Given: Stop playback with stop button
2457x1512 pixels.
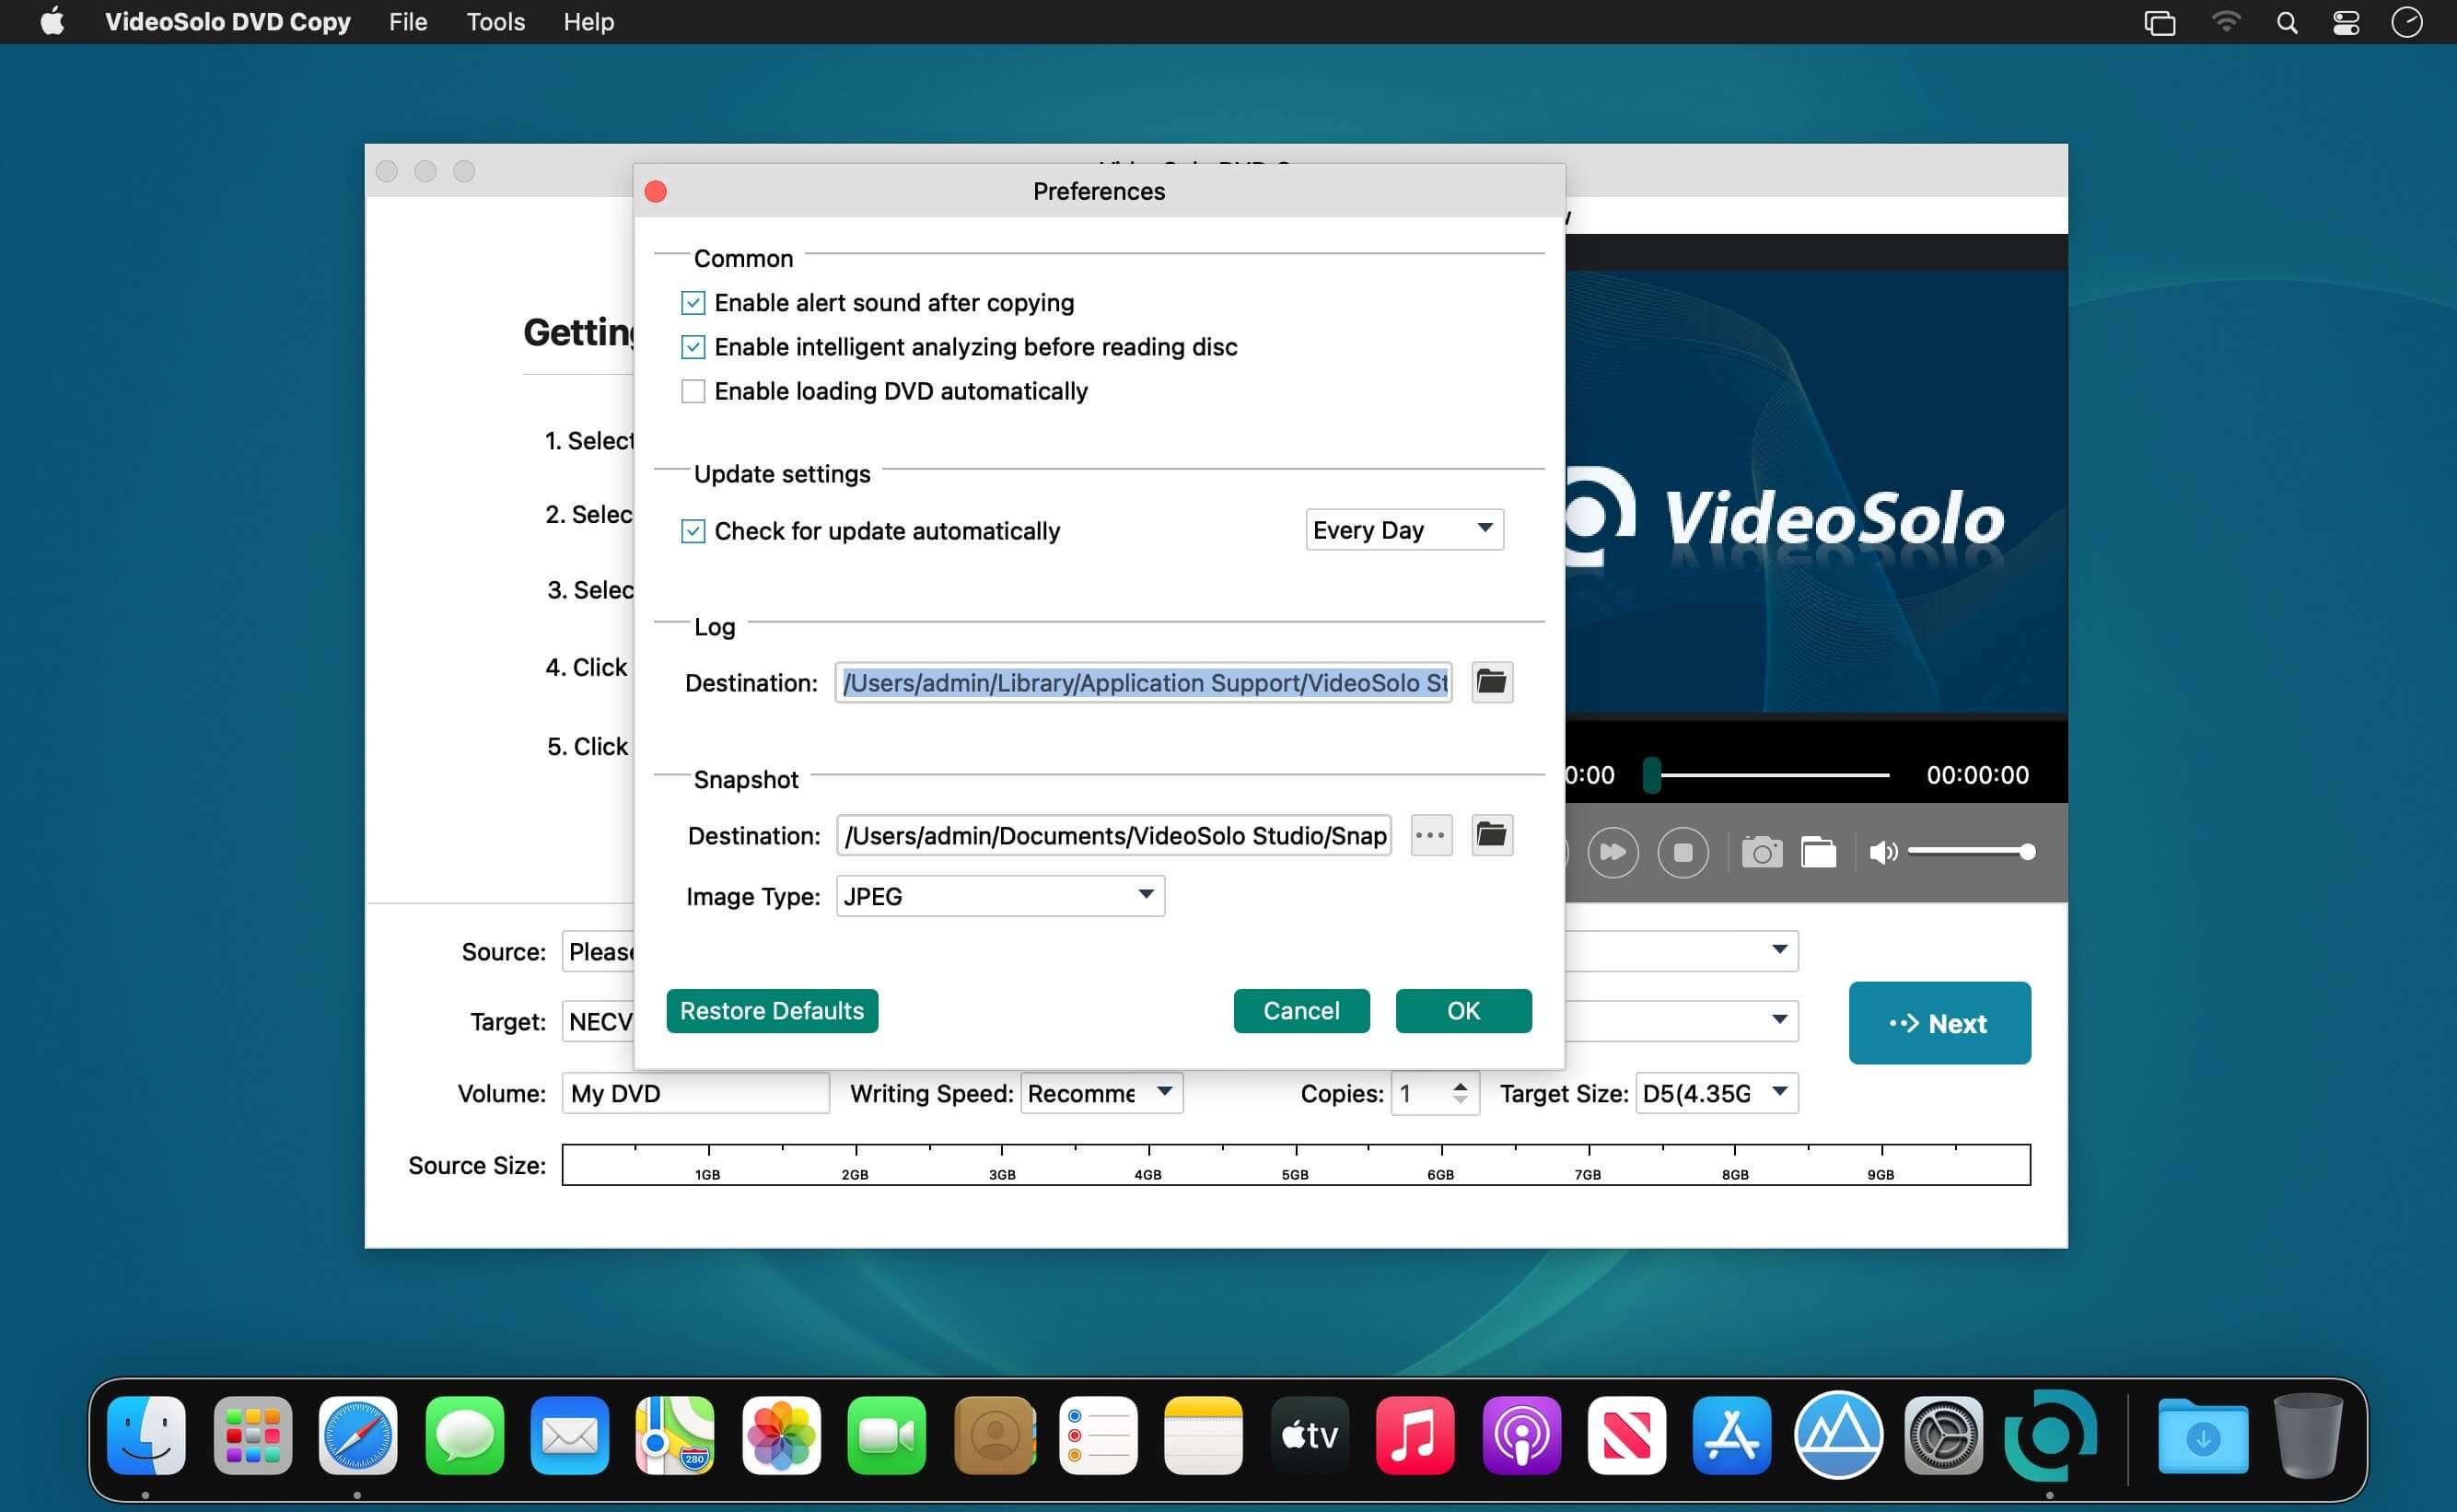Looking at the screenshot, I should pos(1683,853).
